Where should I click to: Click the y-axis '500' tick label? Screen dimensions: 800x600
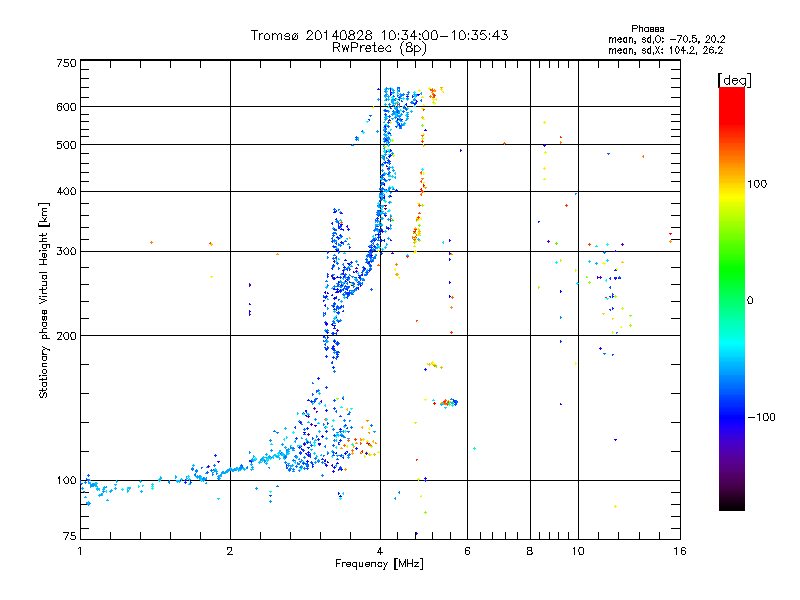66,145
